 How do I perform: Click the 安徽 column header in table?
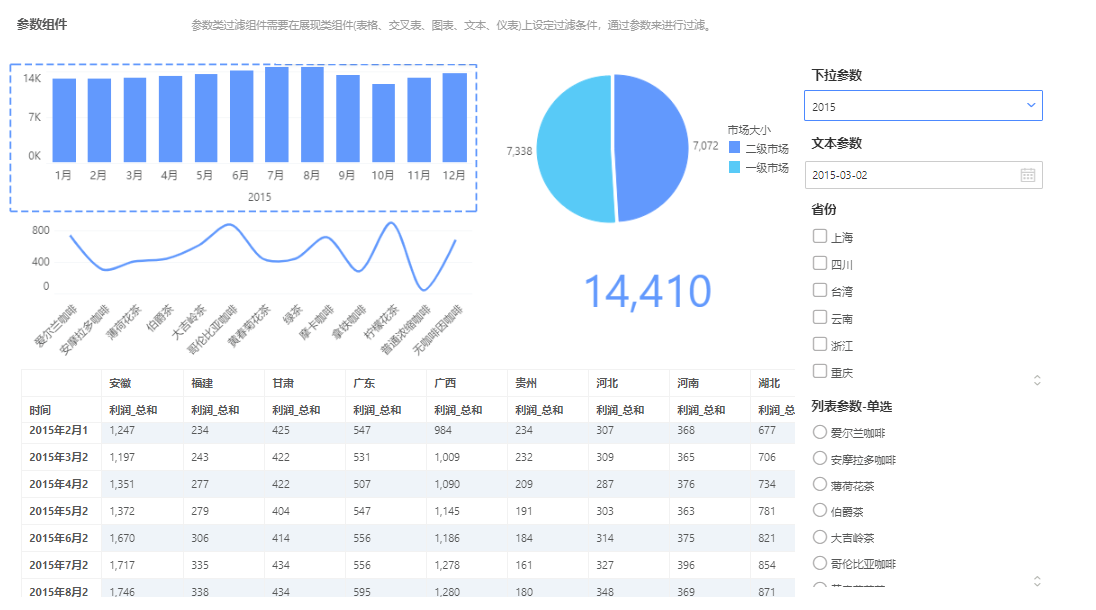pyautogui.click(x=120, y=383)
